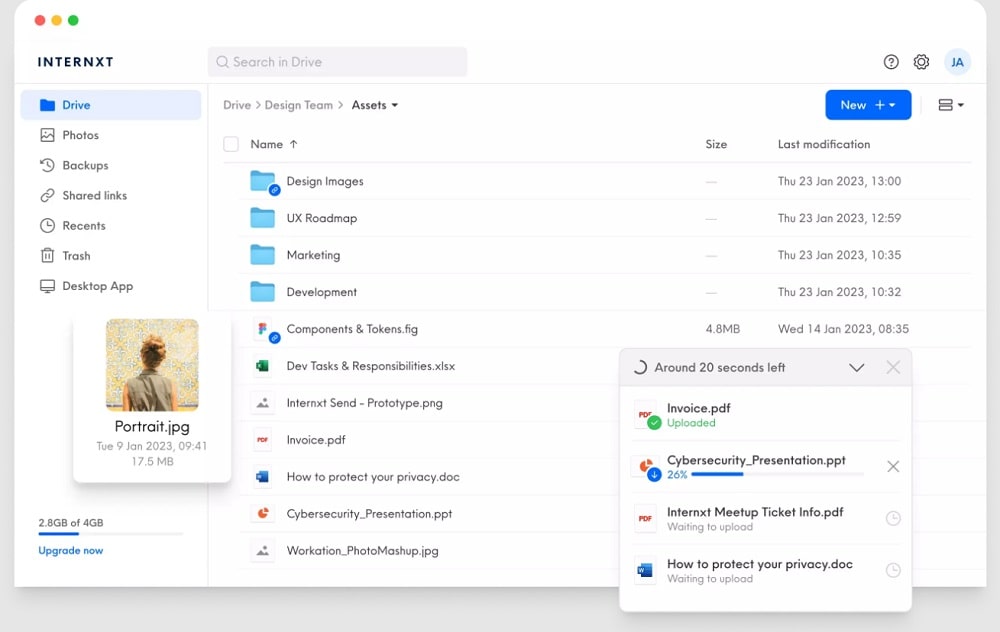The height and width of the screenshot is (632, 1000).
Task: Open the JA account avatar
Action: pyautogui.click(x=957, y=62)
